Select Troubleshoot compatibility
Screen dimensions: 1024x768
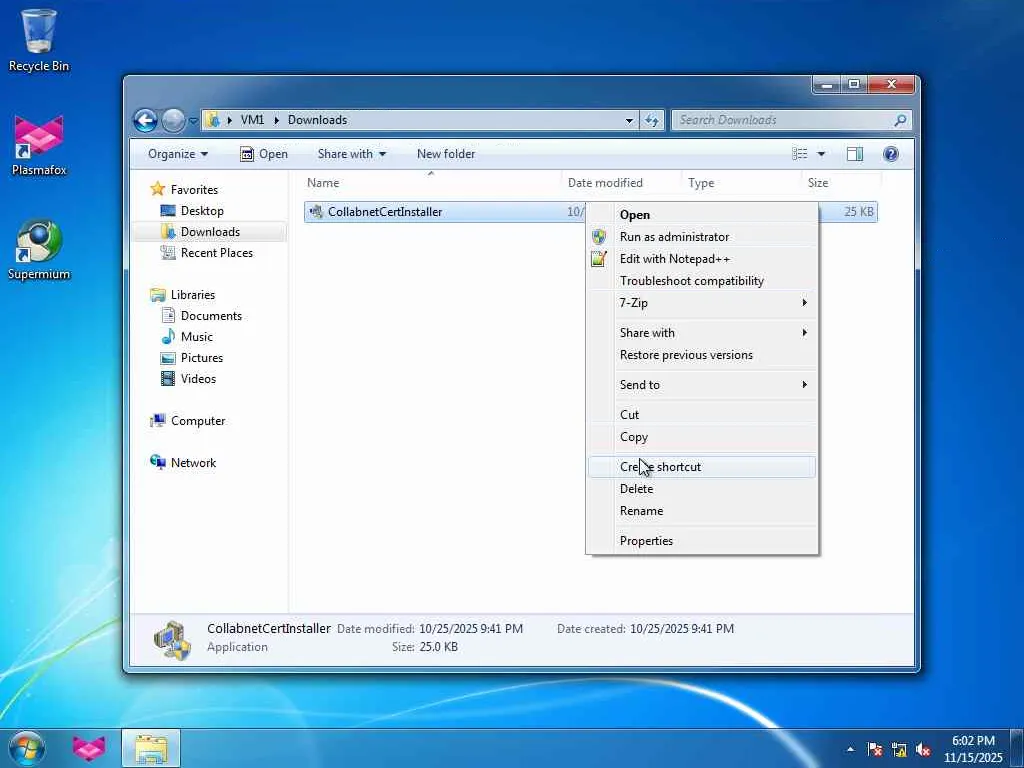point(702,281)
